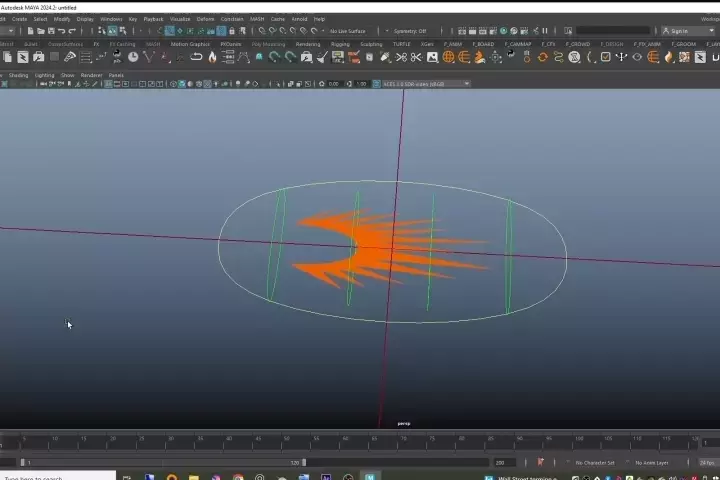Click the No Live Surface field
The width and height of the screenshot is (720, 480).
coord(348,31)
